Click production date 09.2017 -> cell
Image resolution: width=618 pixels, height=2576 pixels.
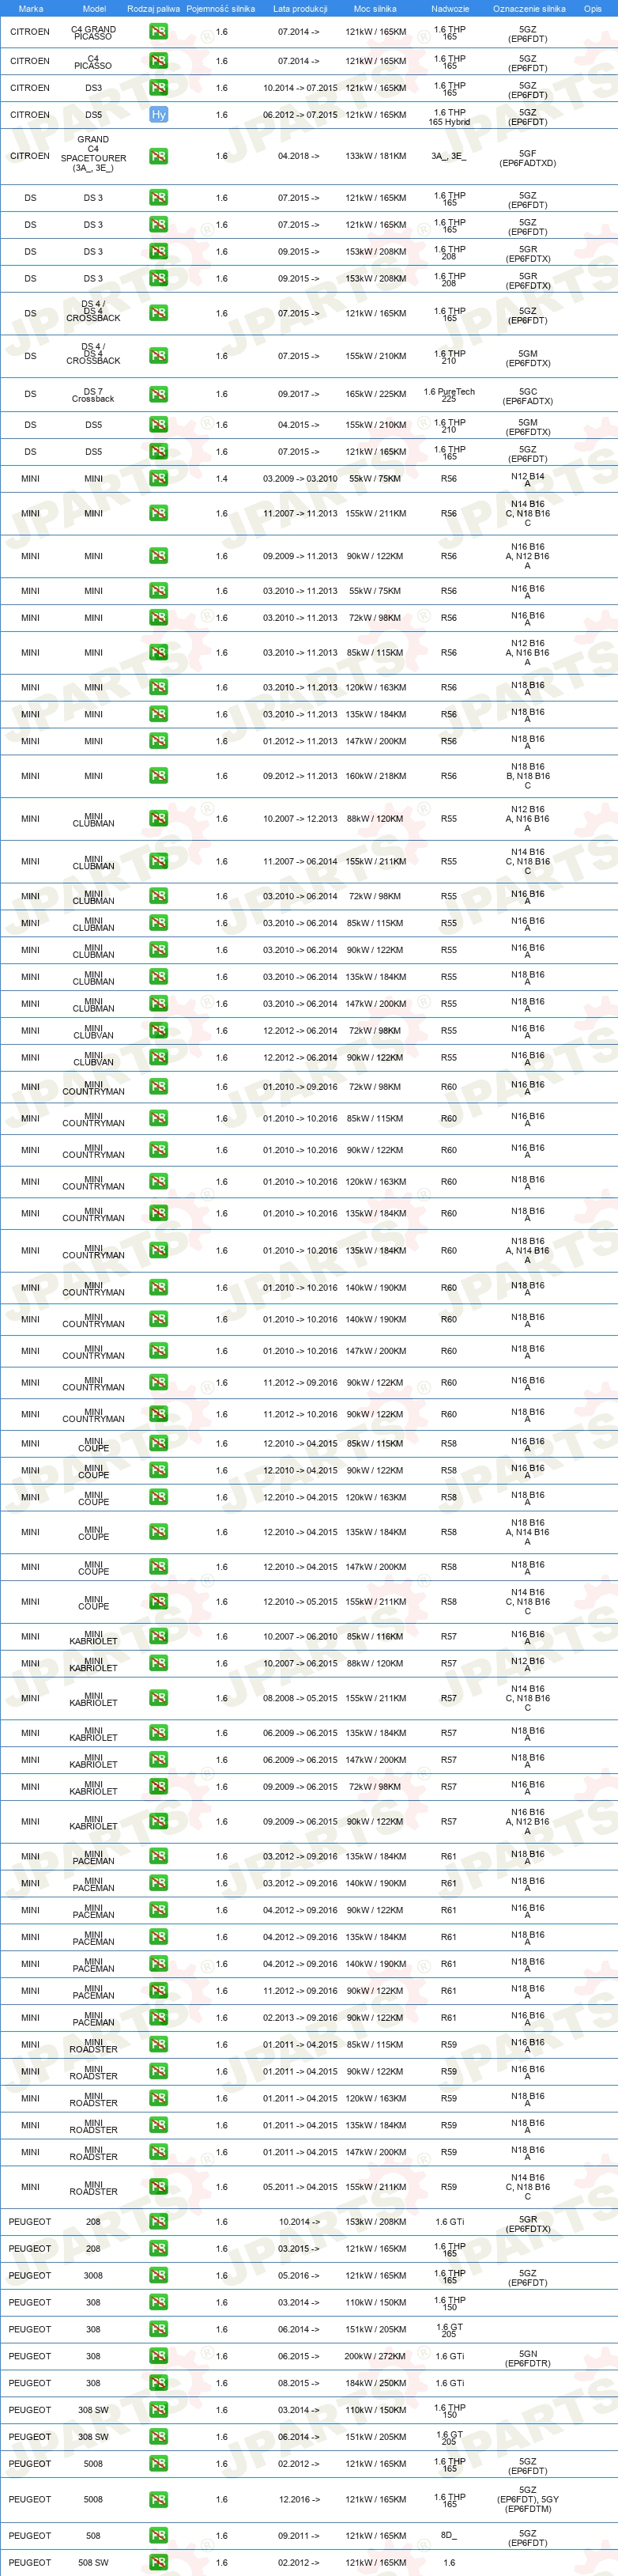(x=299, y=395)
